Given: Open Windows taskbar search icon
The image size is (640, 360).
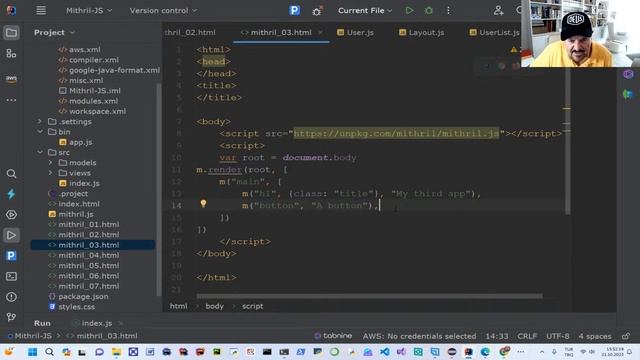Looking at the screenshot, I should (49, 352).
